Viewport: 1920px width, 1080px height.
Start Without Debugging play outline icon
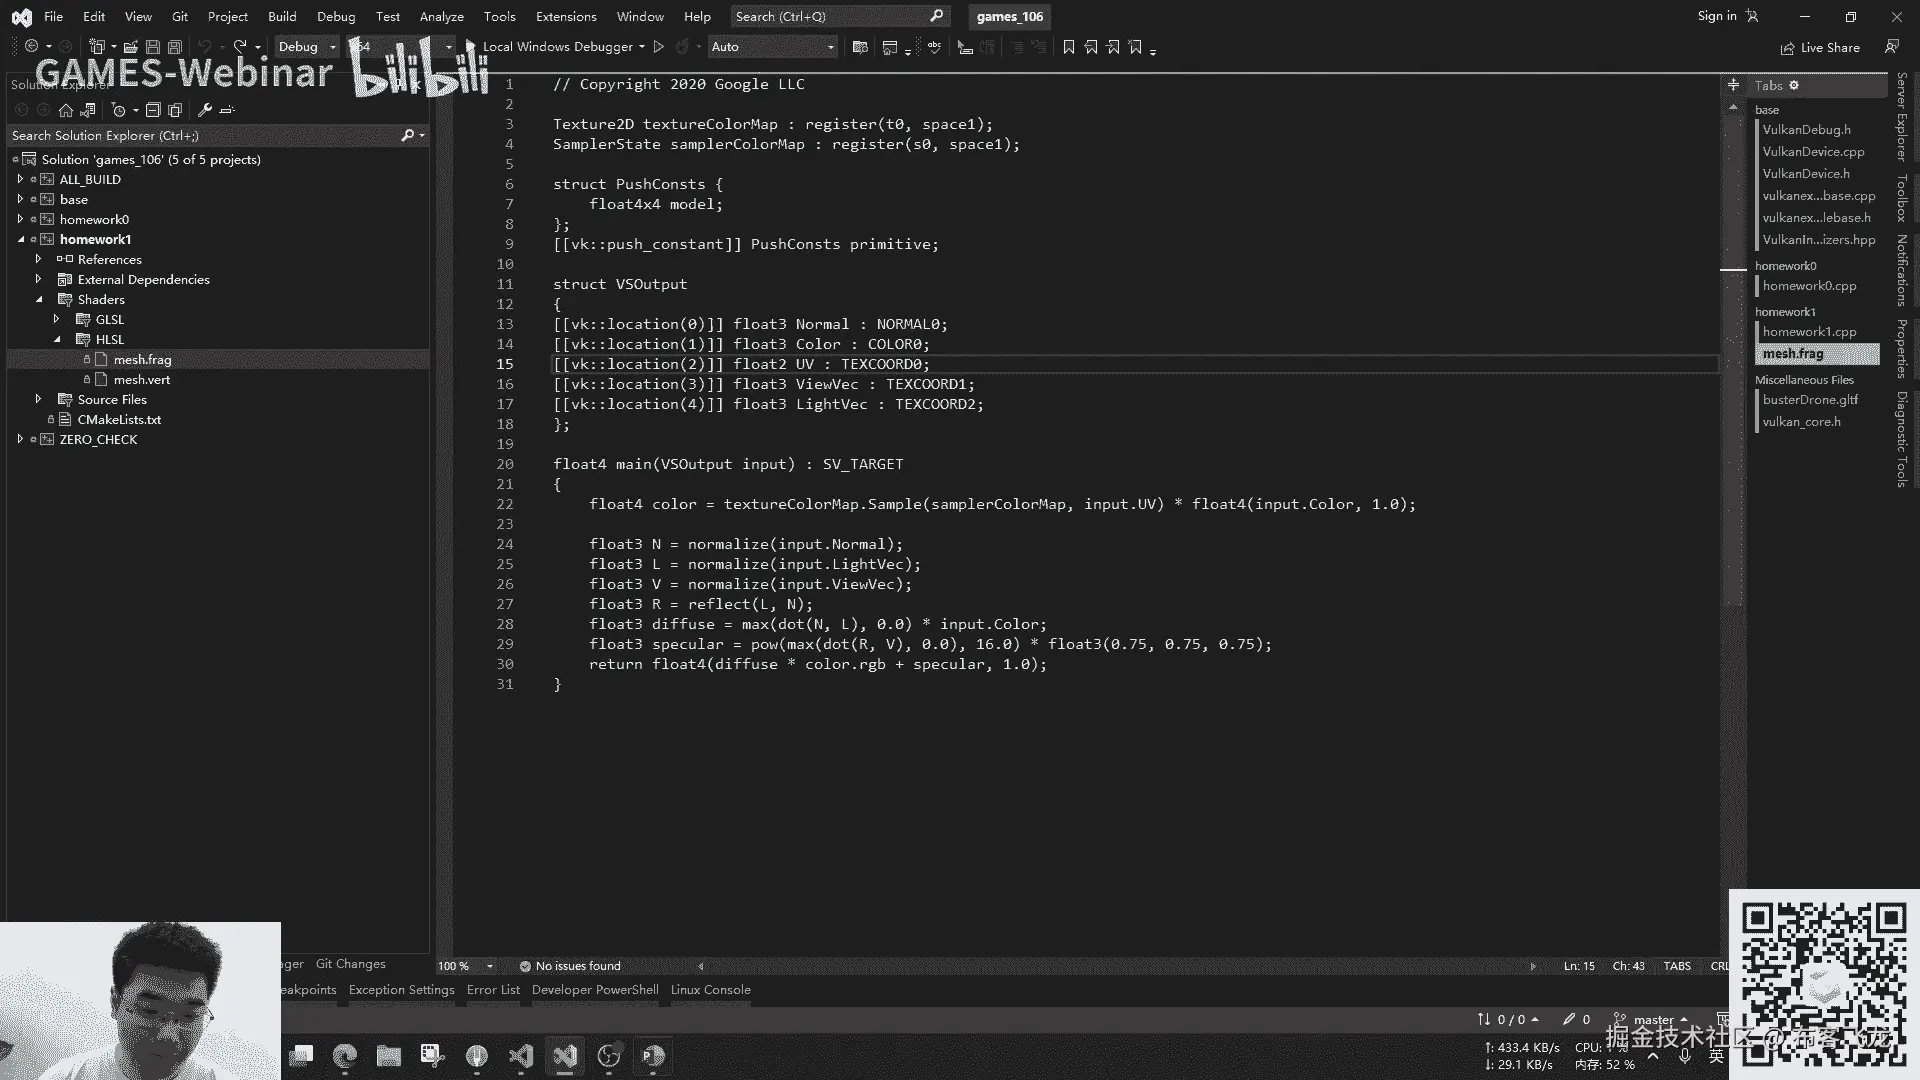658,47
